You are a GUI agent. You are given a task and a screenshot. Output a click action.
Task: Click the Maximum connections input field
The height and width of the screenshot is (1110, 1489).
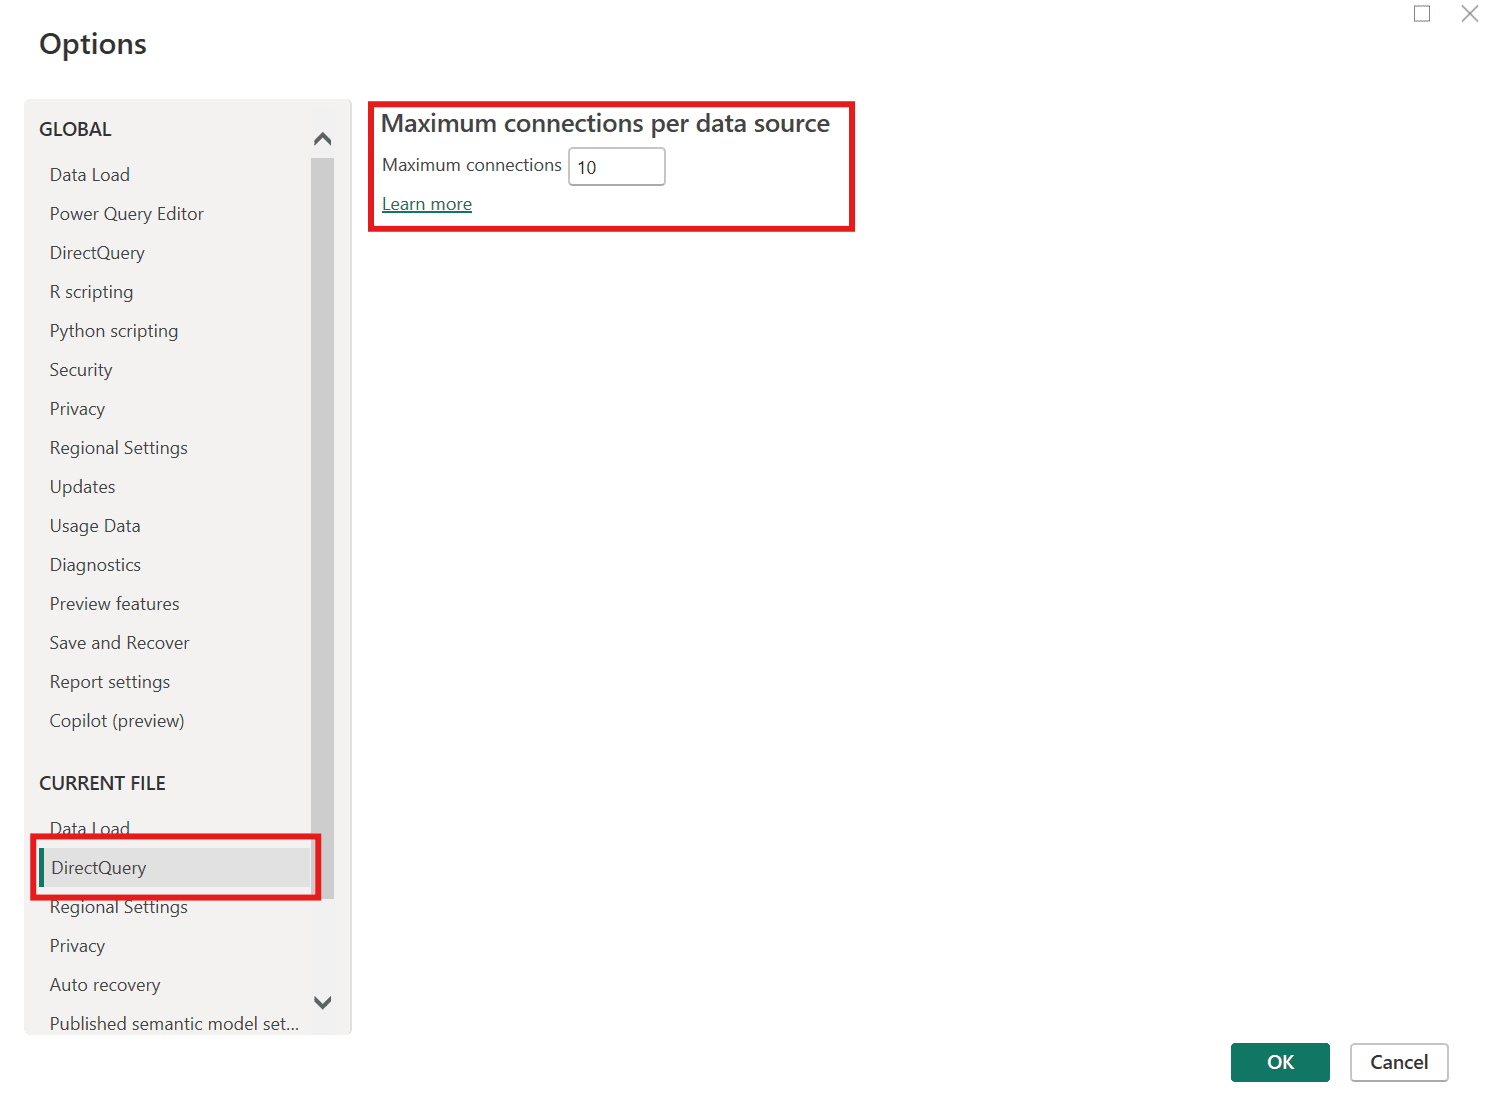click(616, 167)
